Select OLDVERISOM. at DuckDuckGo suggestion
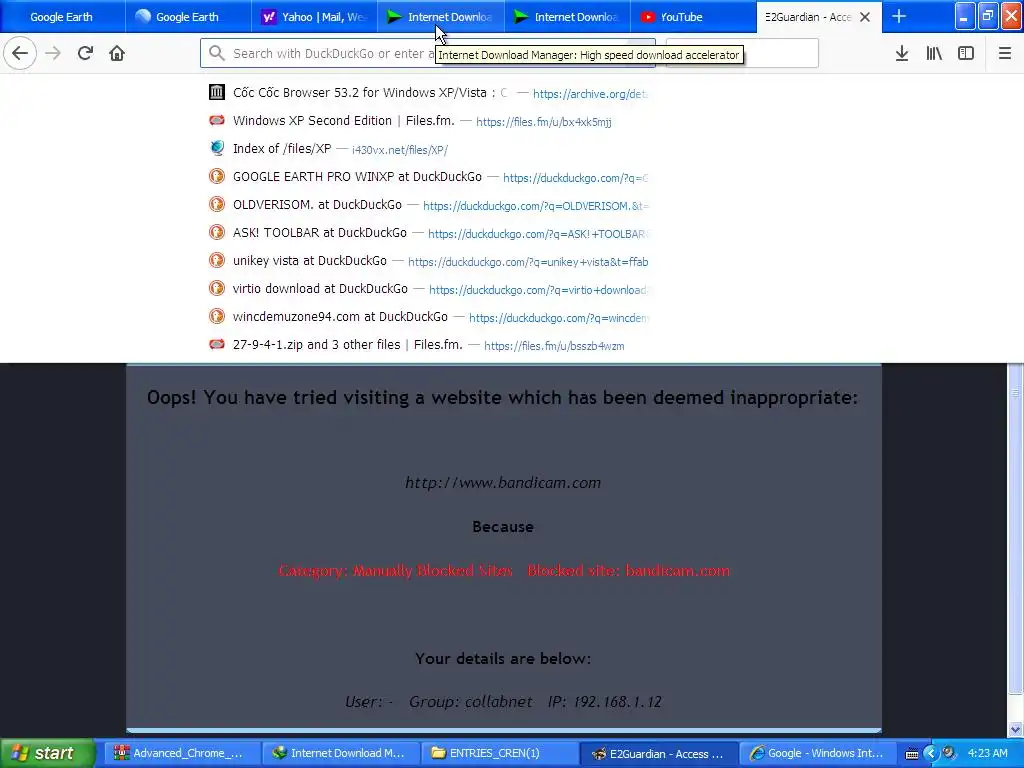Viewport: 1024px width, 768px height. tap(428, 205)
